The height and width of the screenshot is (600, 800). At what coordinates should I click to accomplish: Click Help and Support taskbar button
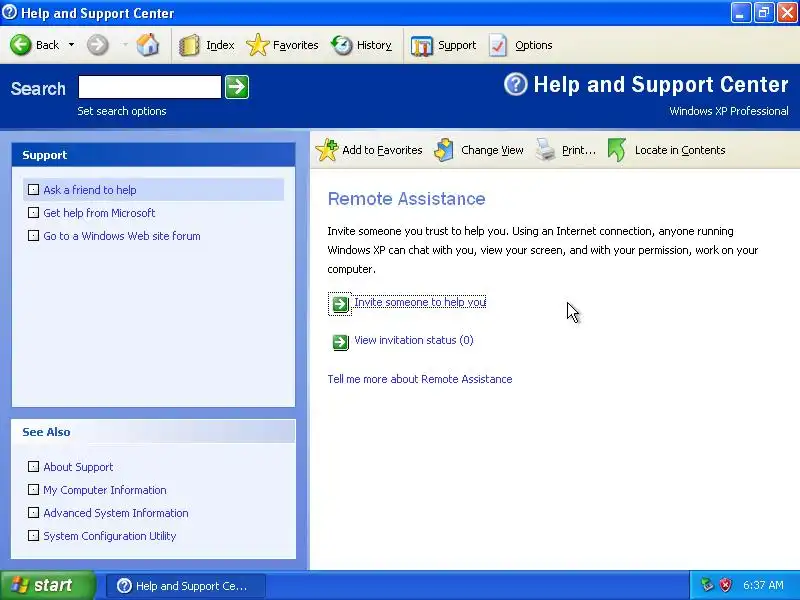click(186, 586)
